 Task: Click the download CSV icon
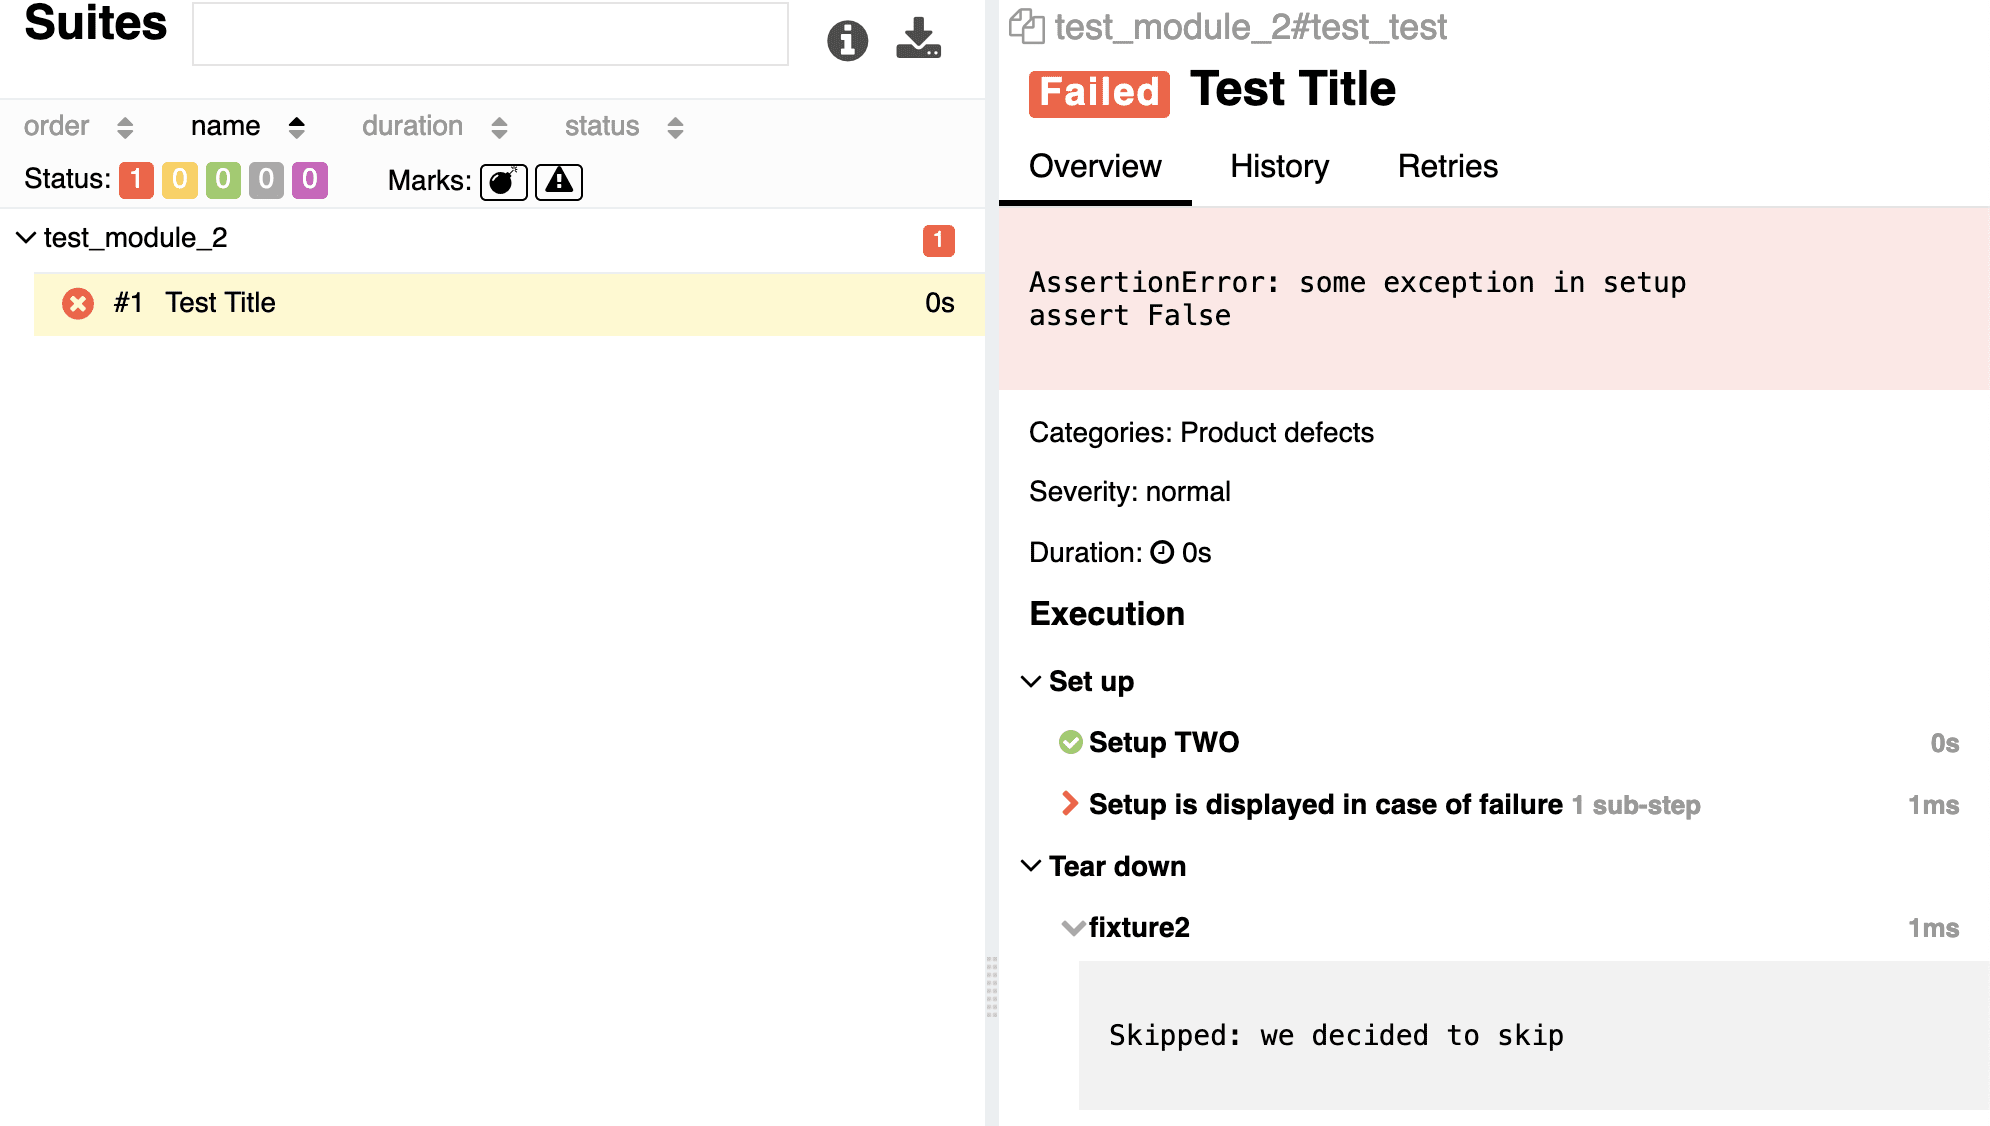click(918, 39)
